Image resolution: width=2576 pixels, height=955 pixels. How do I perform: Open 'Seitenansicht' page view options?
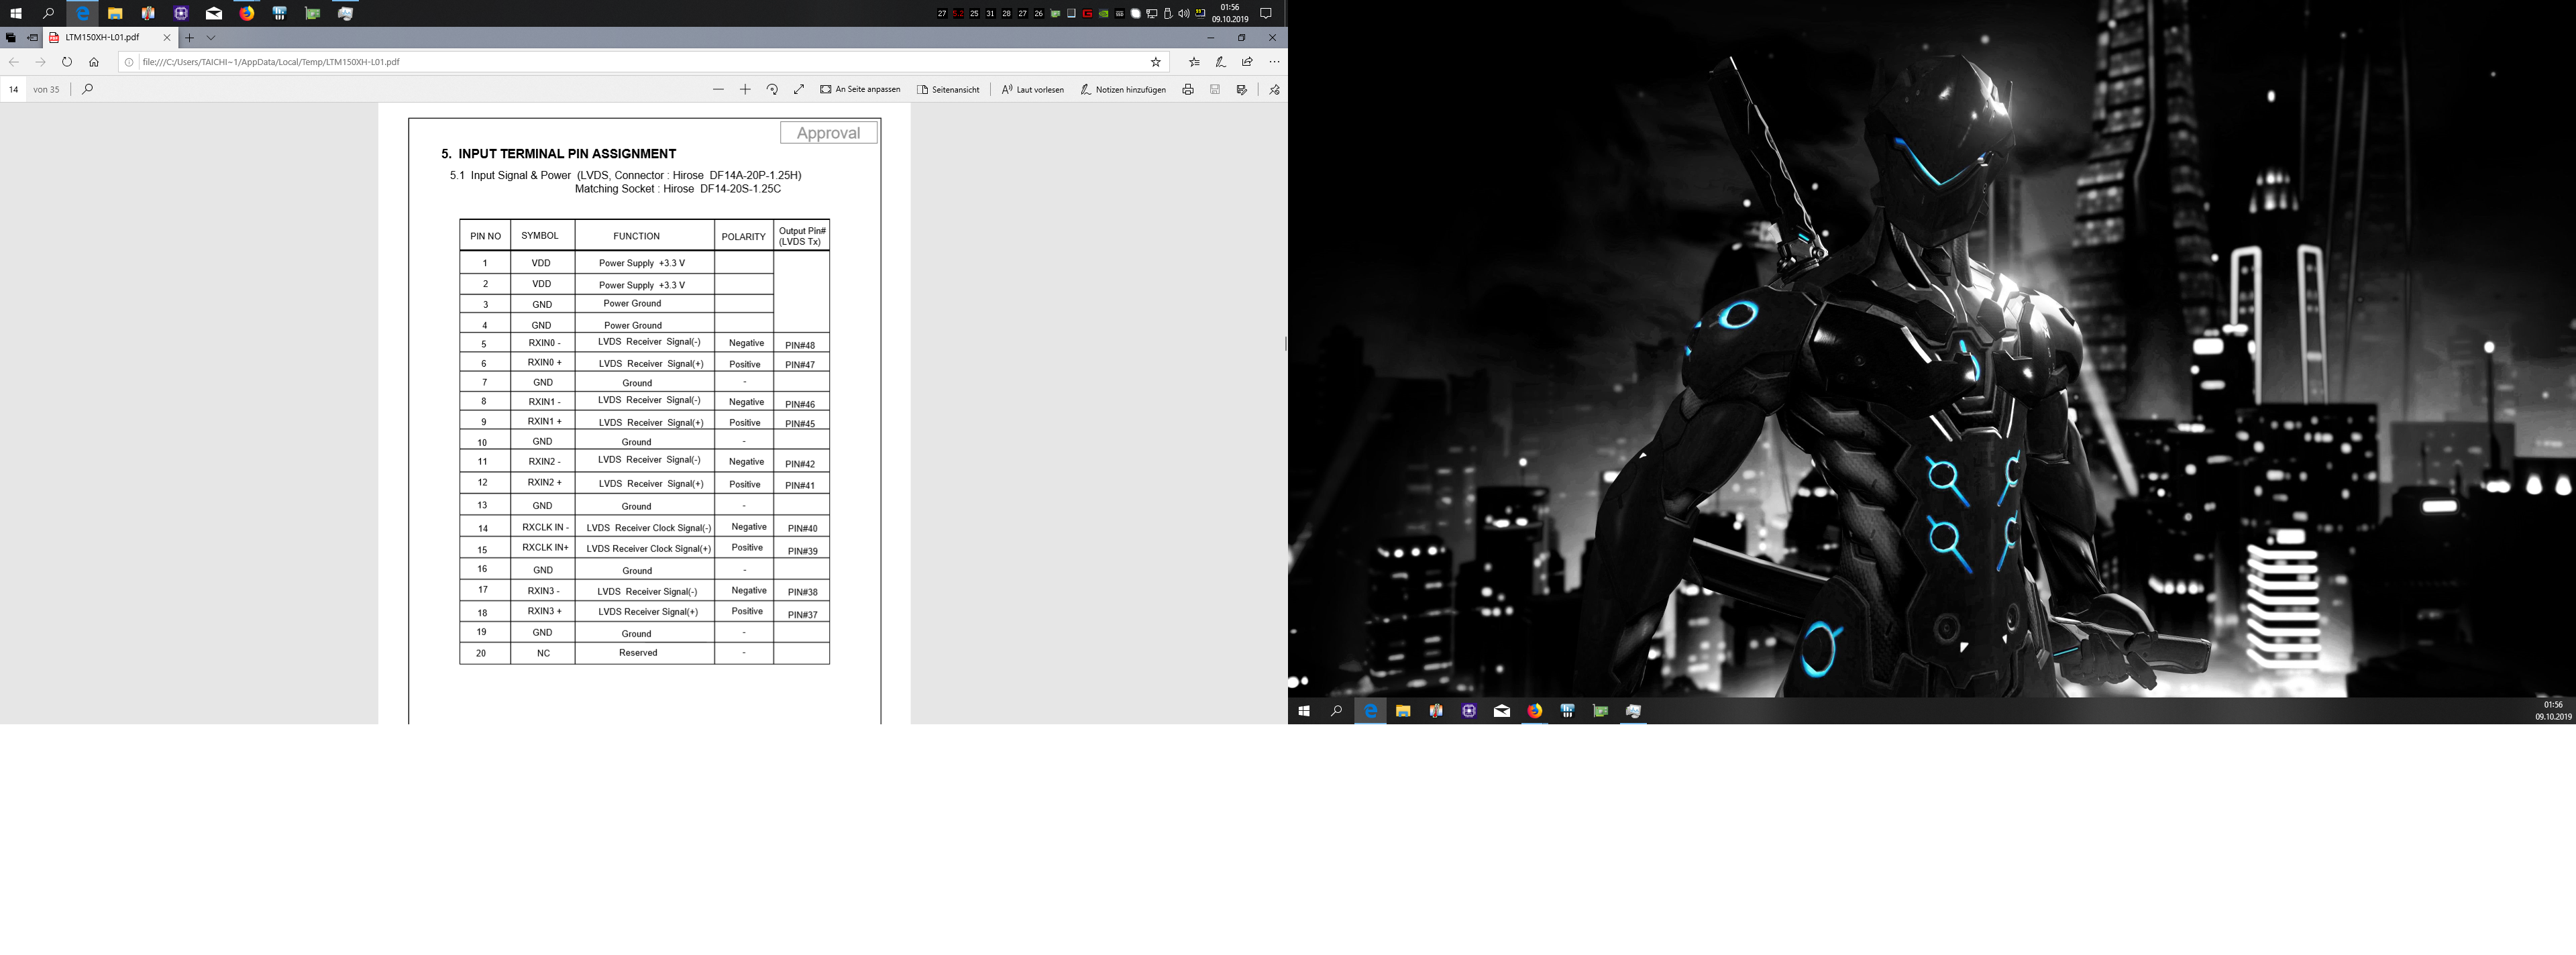(948, 89)
